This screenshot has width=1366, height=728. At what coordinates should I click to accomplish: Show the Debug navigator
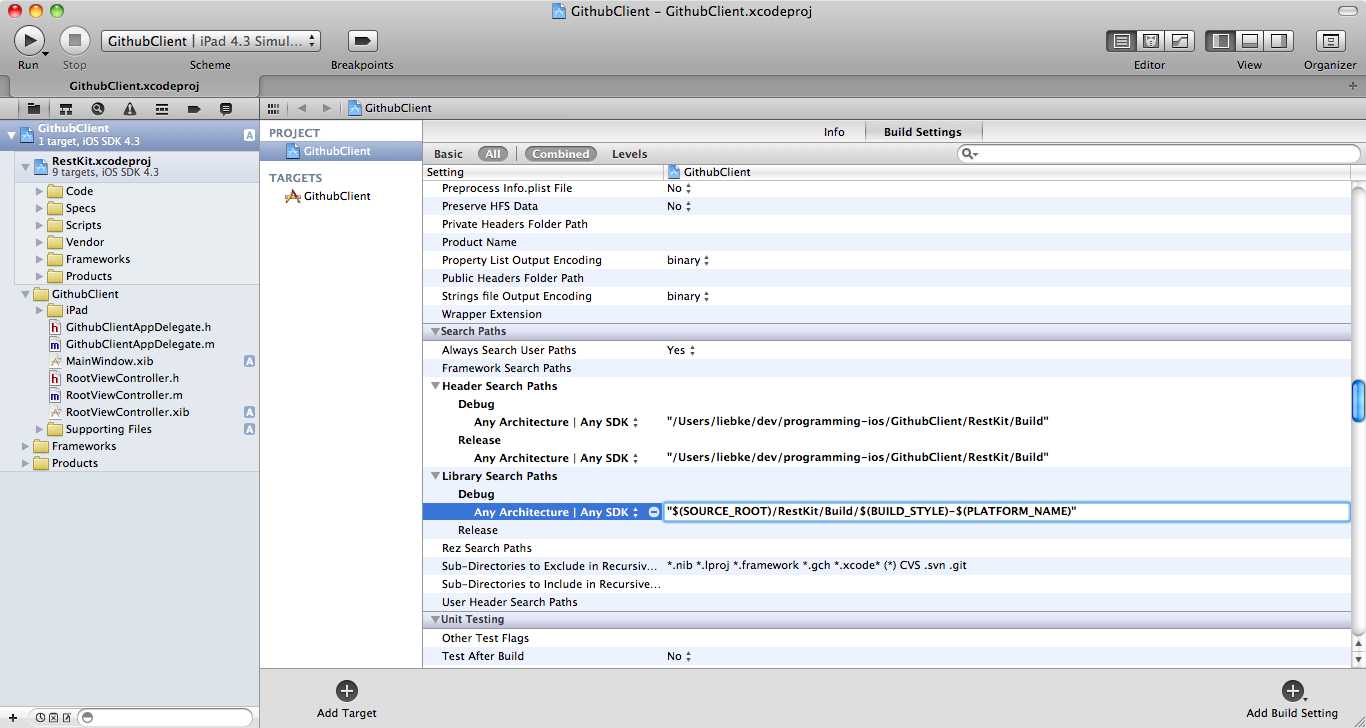[x=162, y=108]
